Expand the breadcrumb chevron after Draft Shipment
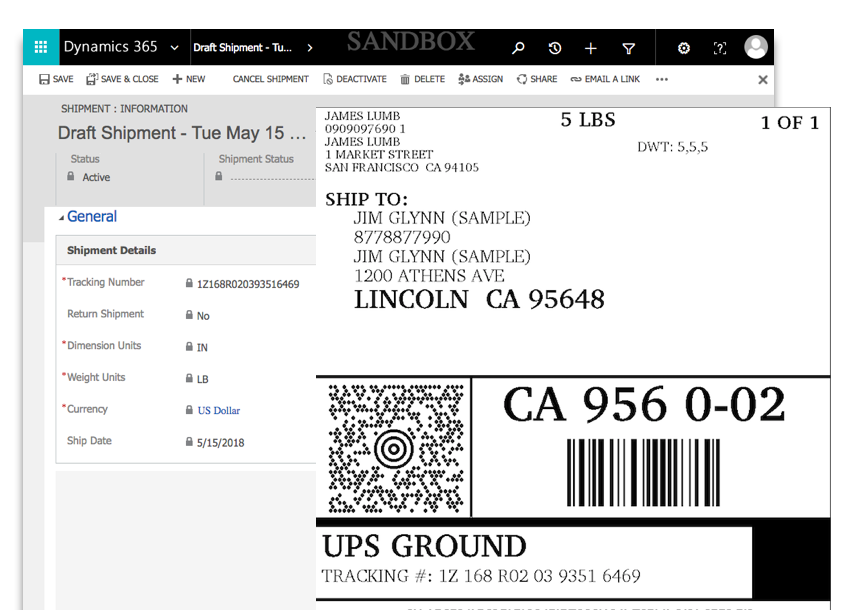Screen dimensions: 857x610 point(310,48)
